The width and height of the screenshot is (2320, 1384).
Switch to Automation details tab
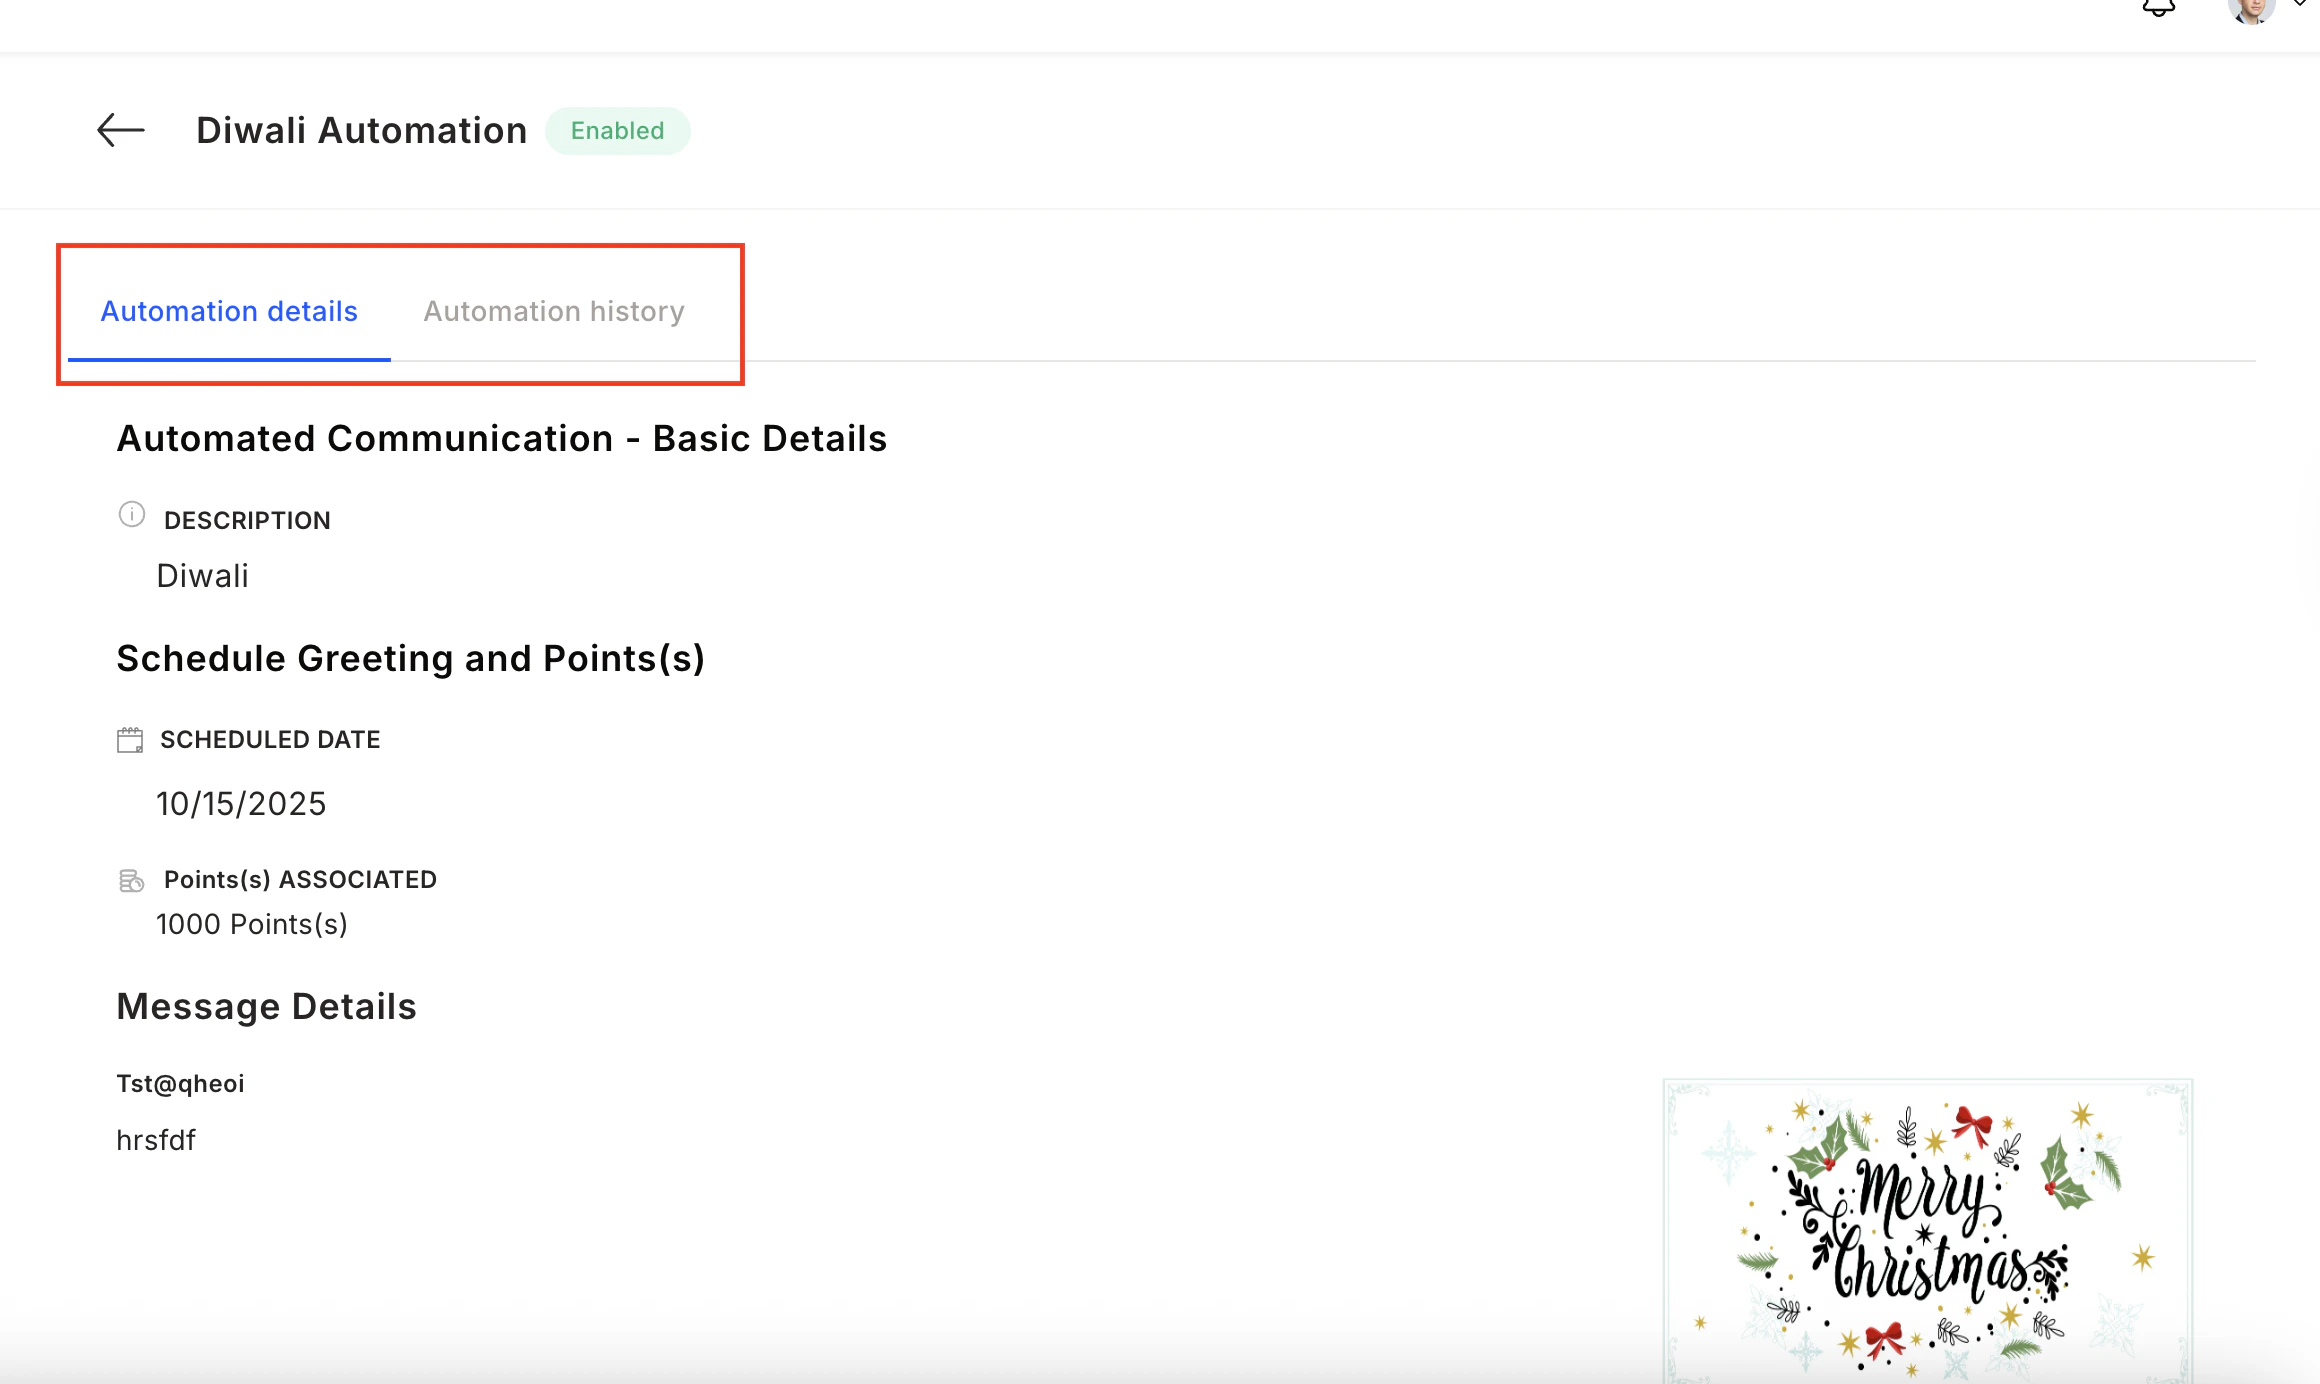tap(229, 312)
